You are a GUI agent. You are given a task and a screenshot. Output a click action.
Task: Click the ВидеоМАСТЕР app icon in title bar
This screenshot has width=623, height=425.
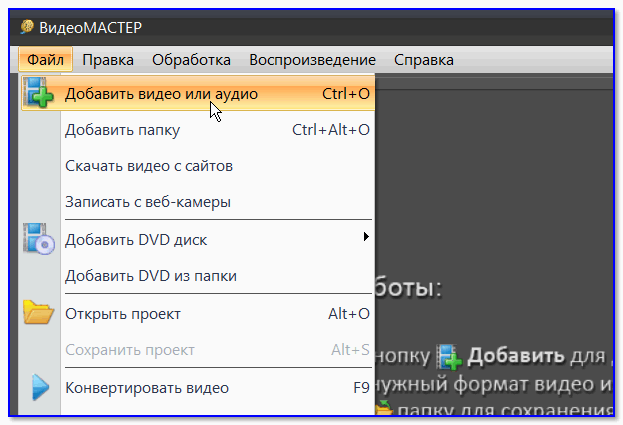coord(27,27)
